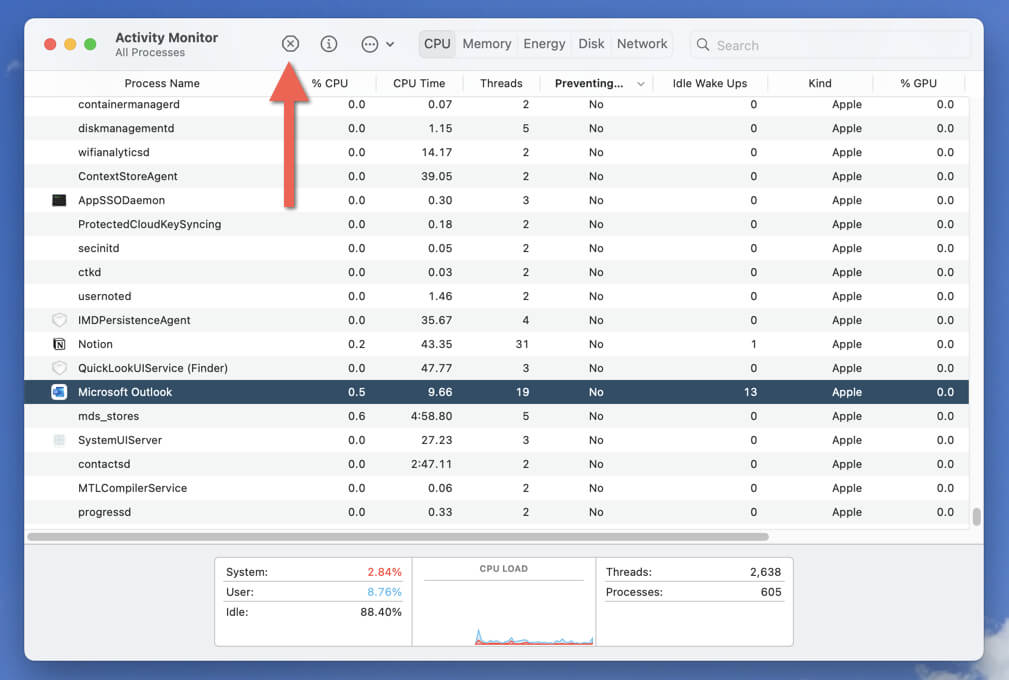Click the Stop process (X) toolbar icon

coord(290,44)
